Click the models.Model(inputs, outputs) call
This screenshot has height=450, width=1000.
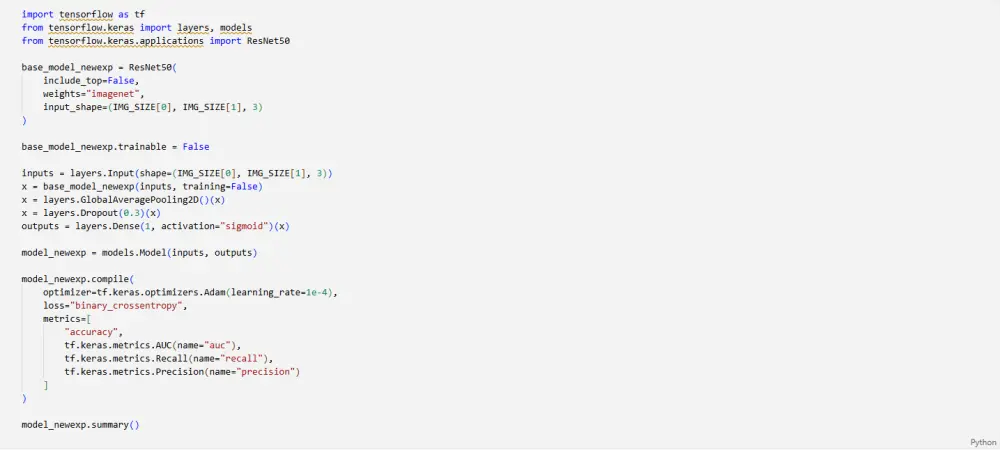[179, 253]
